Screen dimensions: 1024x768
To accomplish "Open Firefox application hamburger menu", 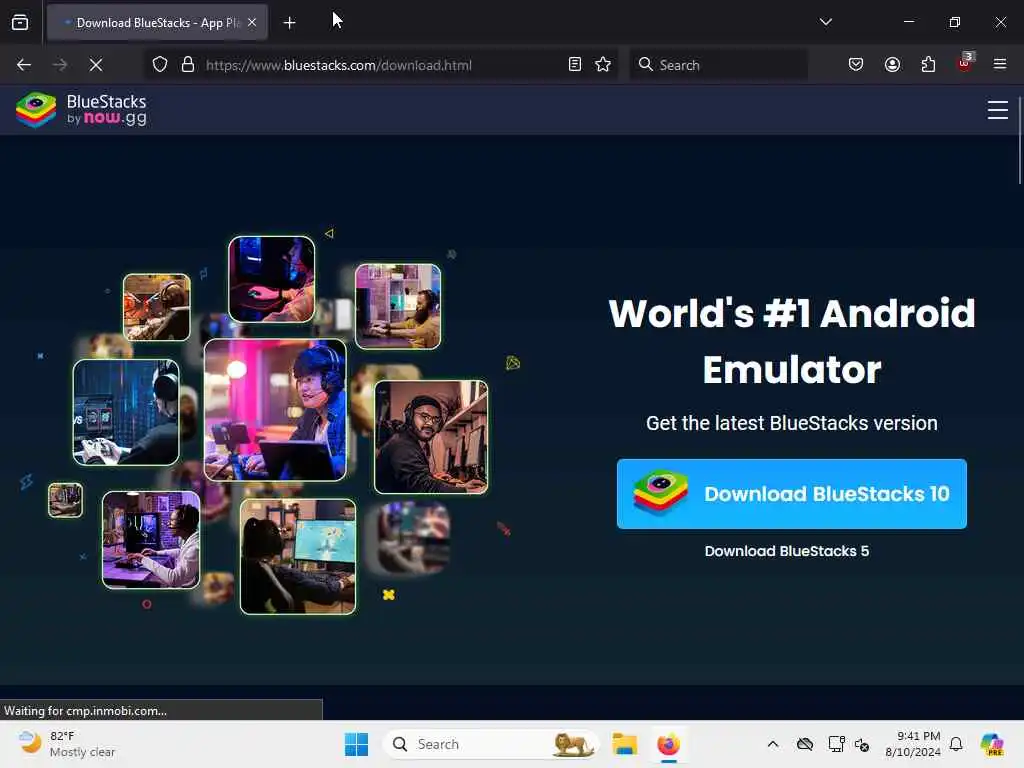I will pyautogui.click(x=1000, y=64).
